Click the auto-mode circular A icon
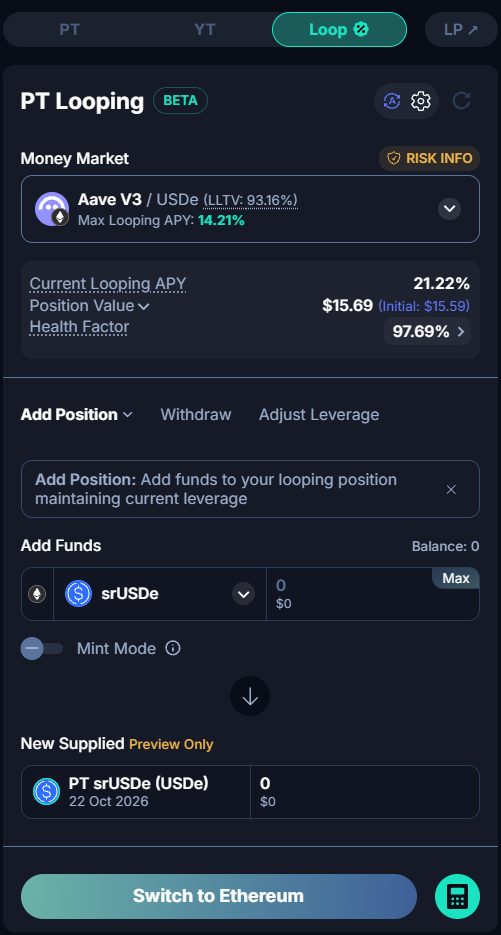 point(392,101)
